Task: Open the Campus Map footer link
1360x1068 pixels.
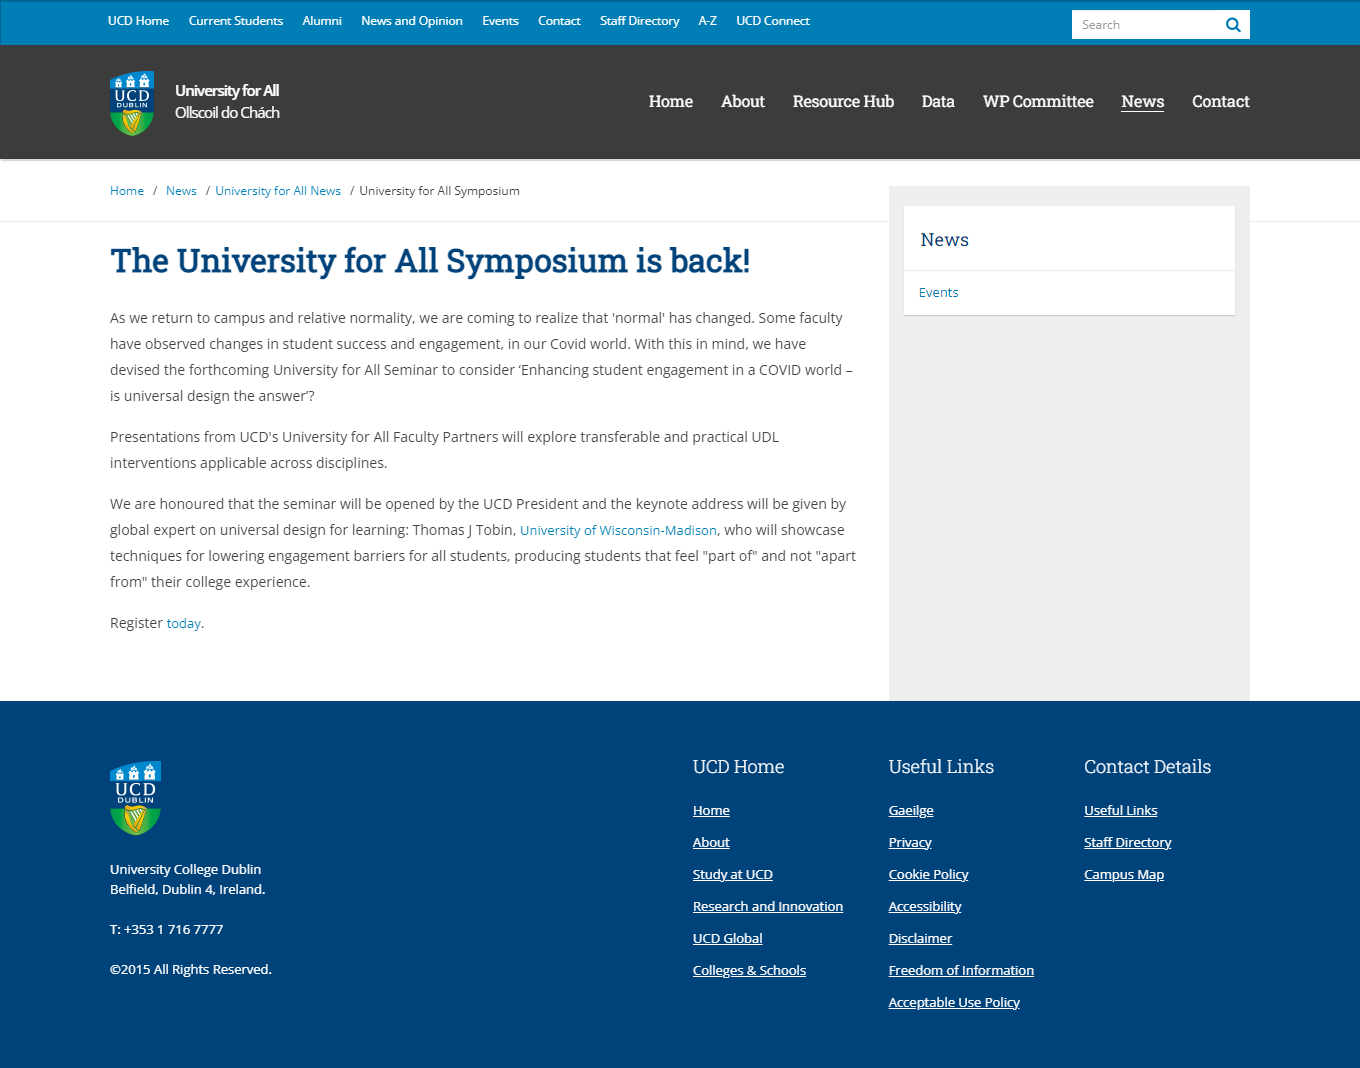Action: (1123, 875)
